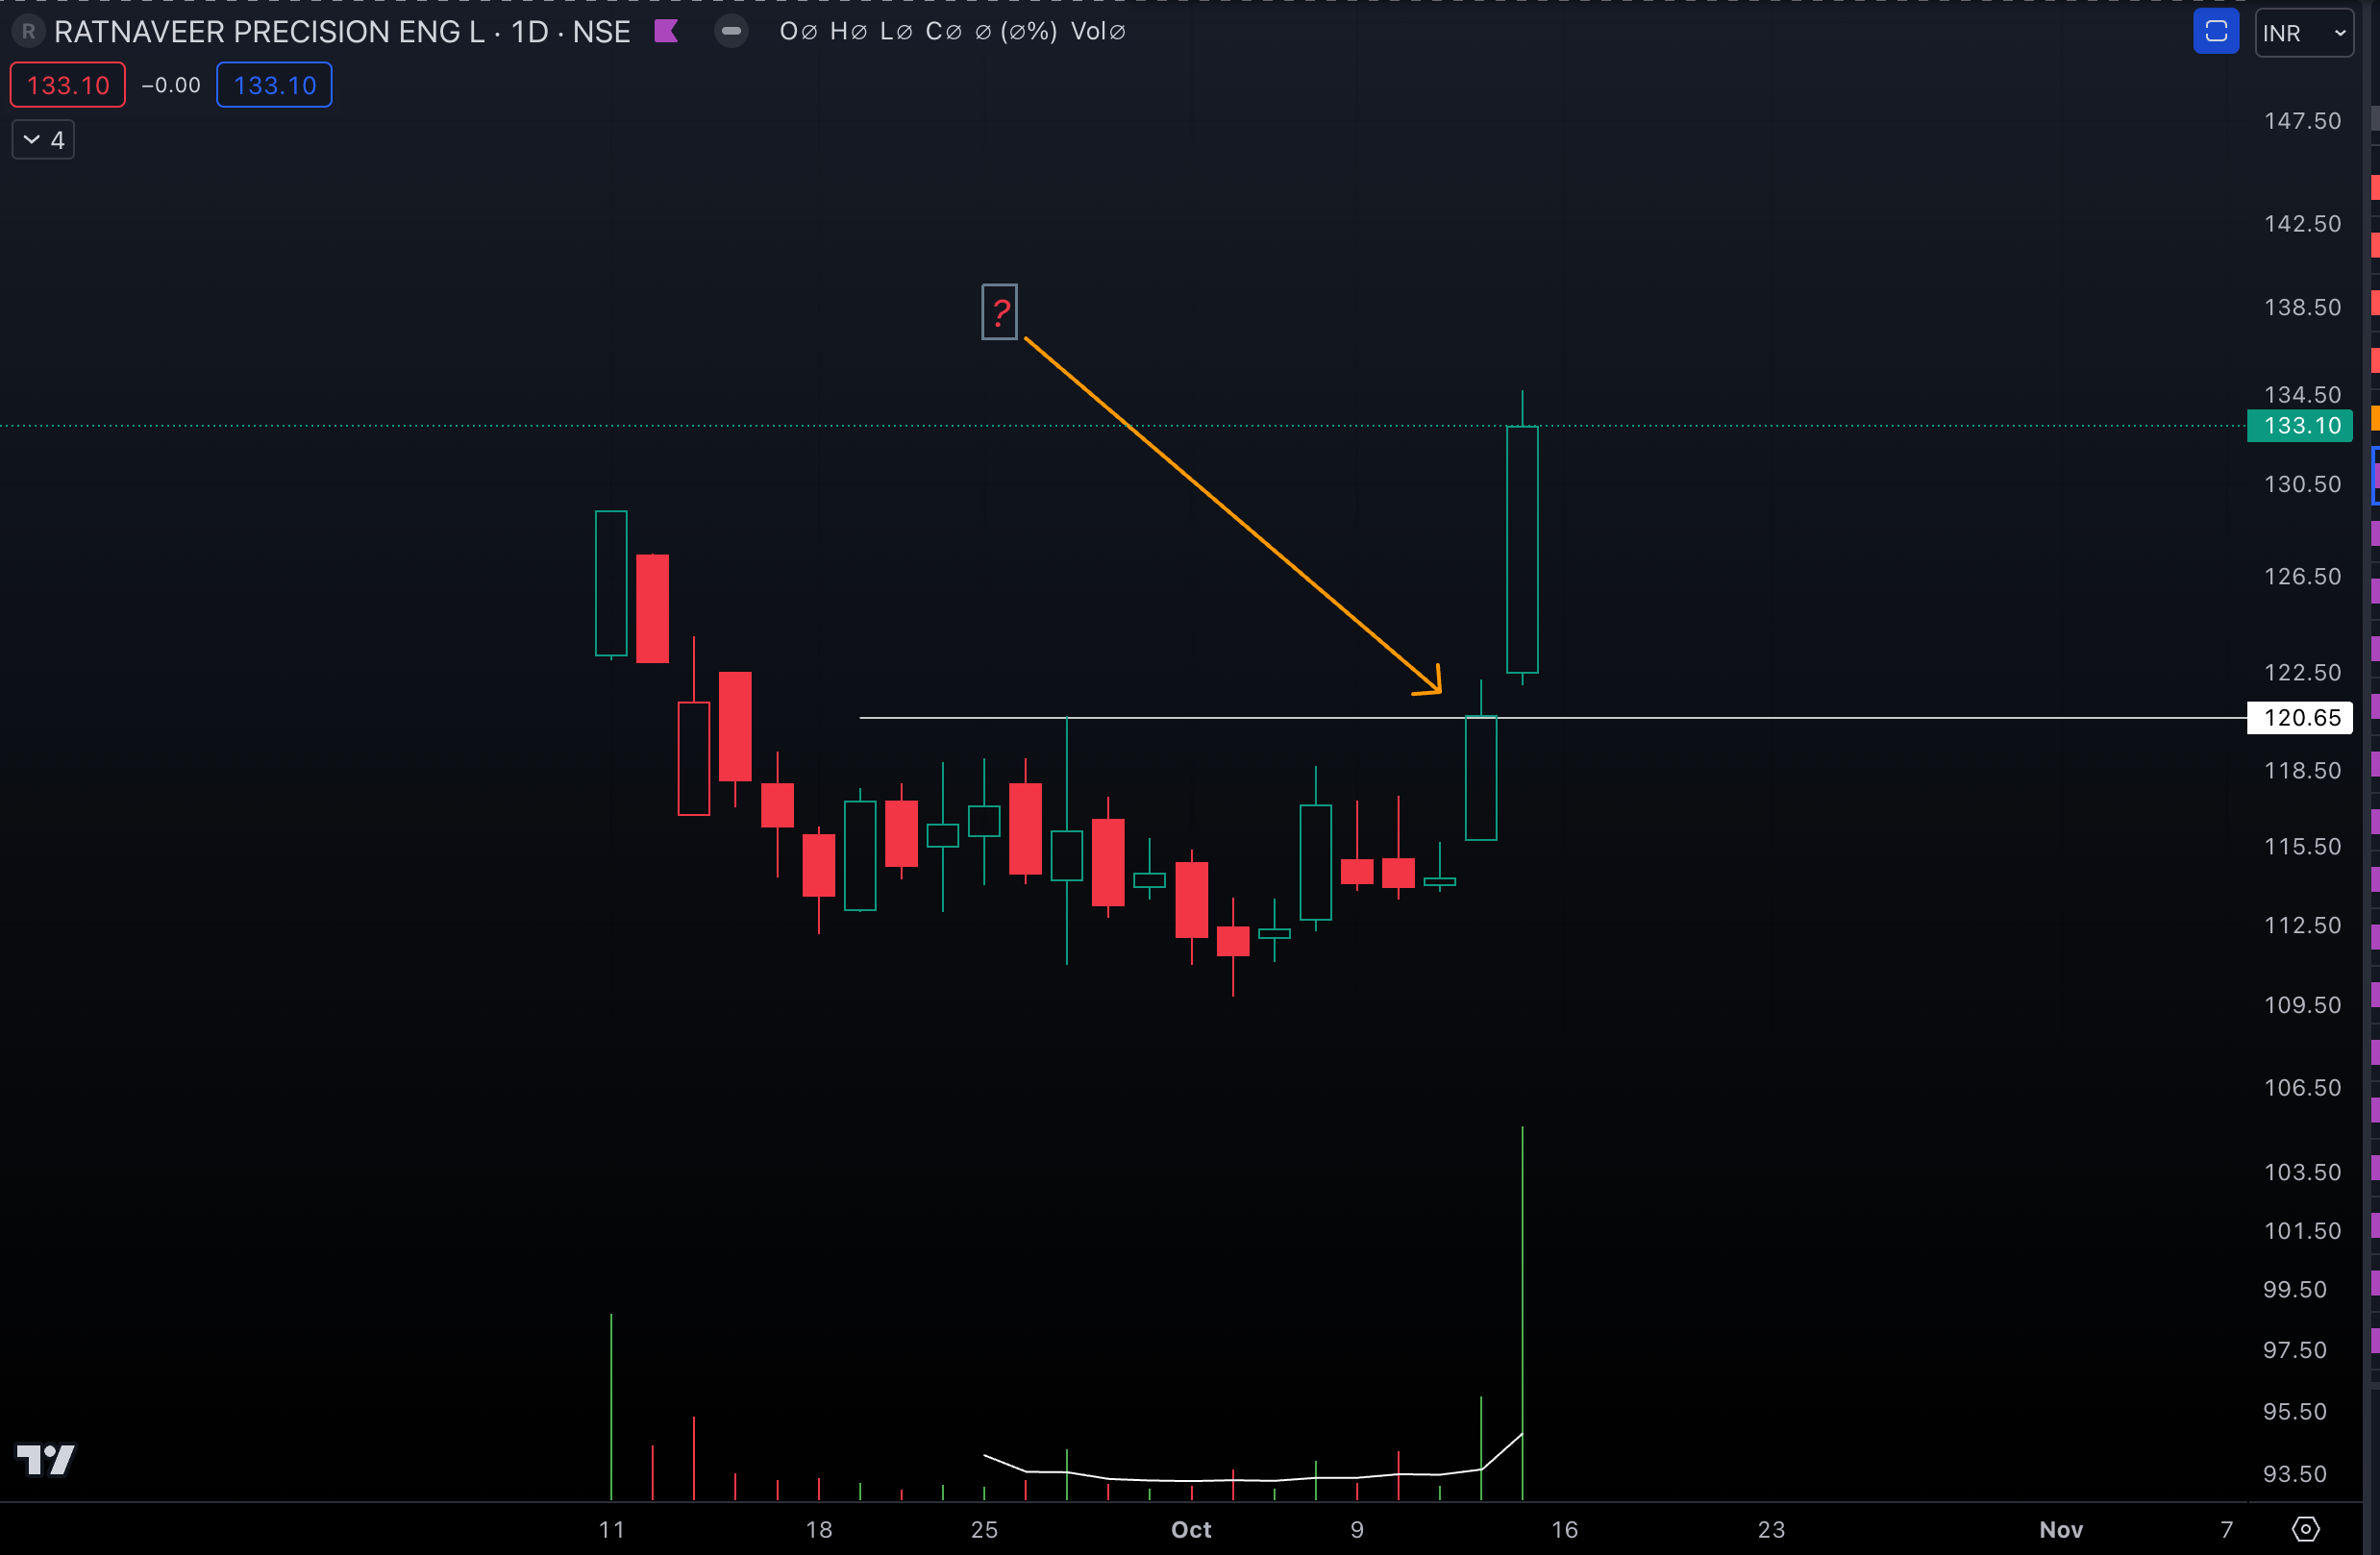
Task: Click the 115.50 price scale label
Action: pyautogui.click(x=2302, y=847)
